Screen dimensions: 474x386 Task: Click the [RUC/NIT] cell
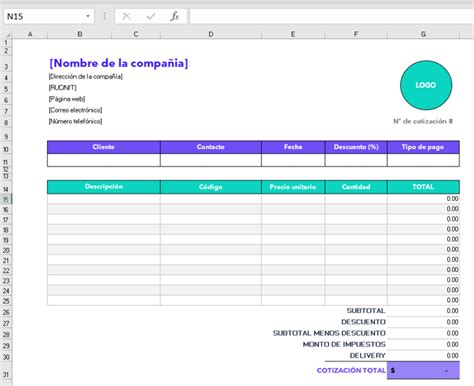pyautogui.click(x=63, y=88)
